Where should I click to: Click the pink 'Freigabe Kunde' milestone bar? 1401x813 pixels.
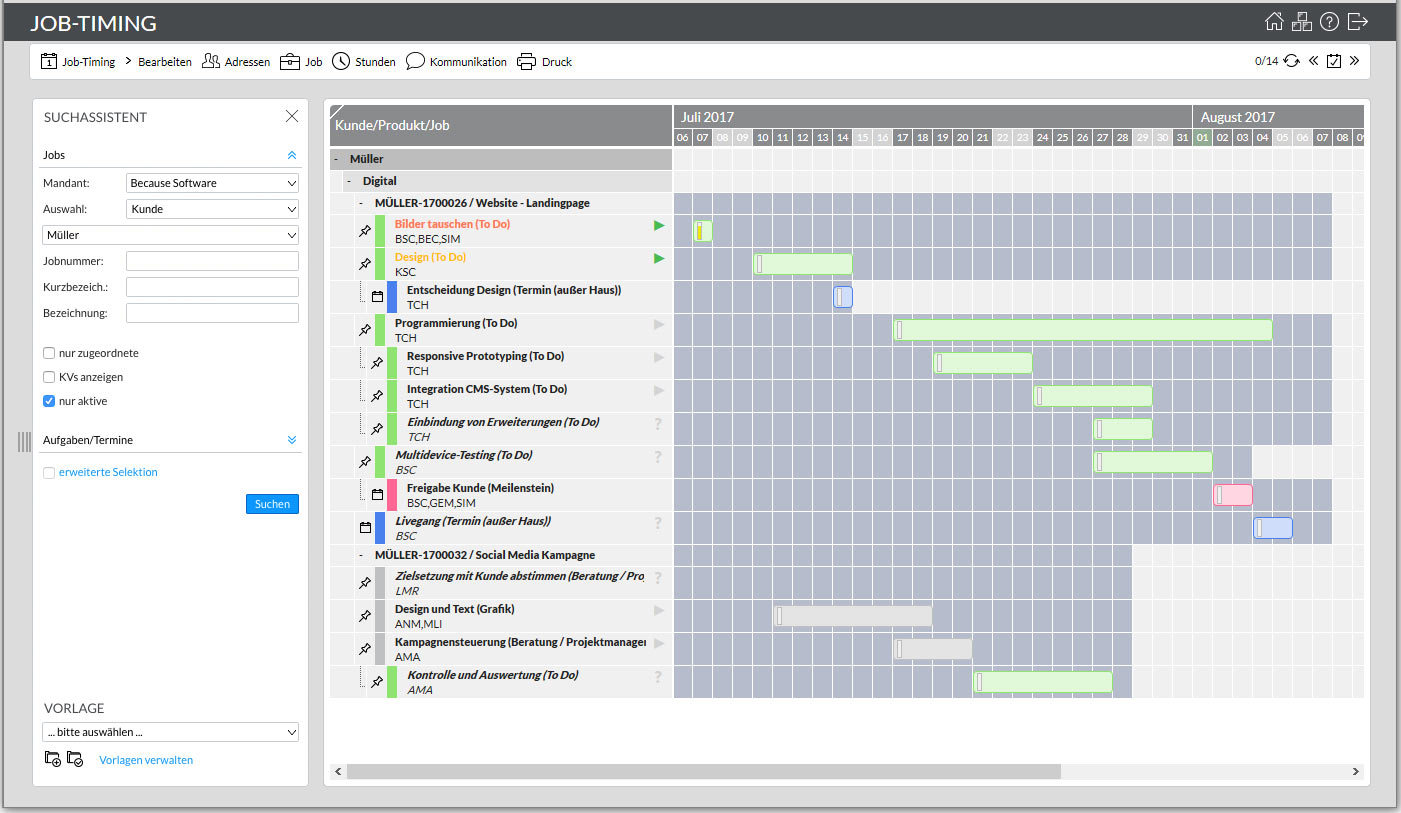(1232, 494)
